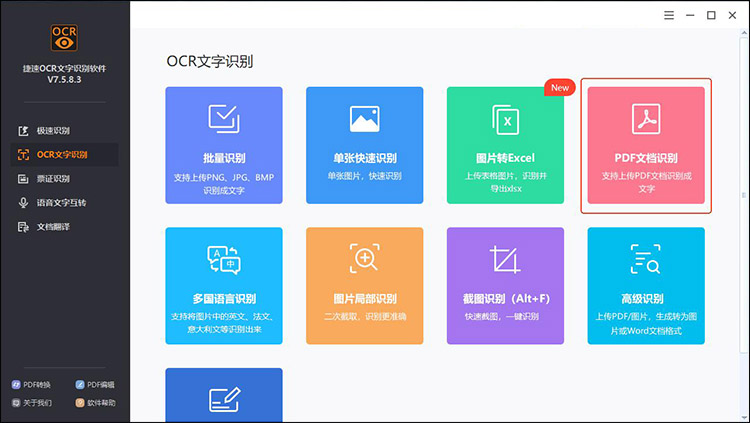Click the PDF编辑 blue icon
The image size is (750, 423).
80,385
